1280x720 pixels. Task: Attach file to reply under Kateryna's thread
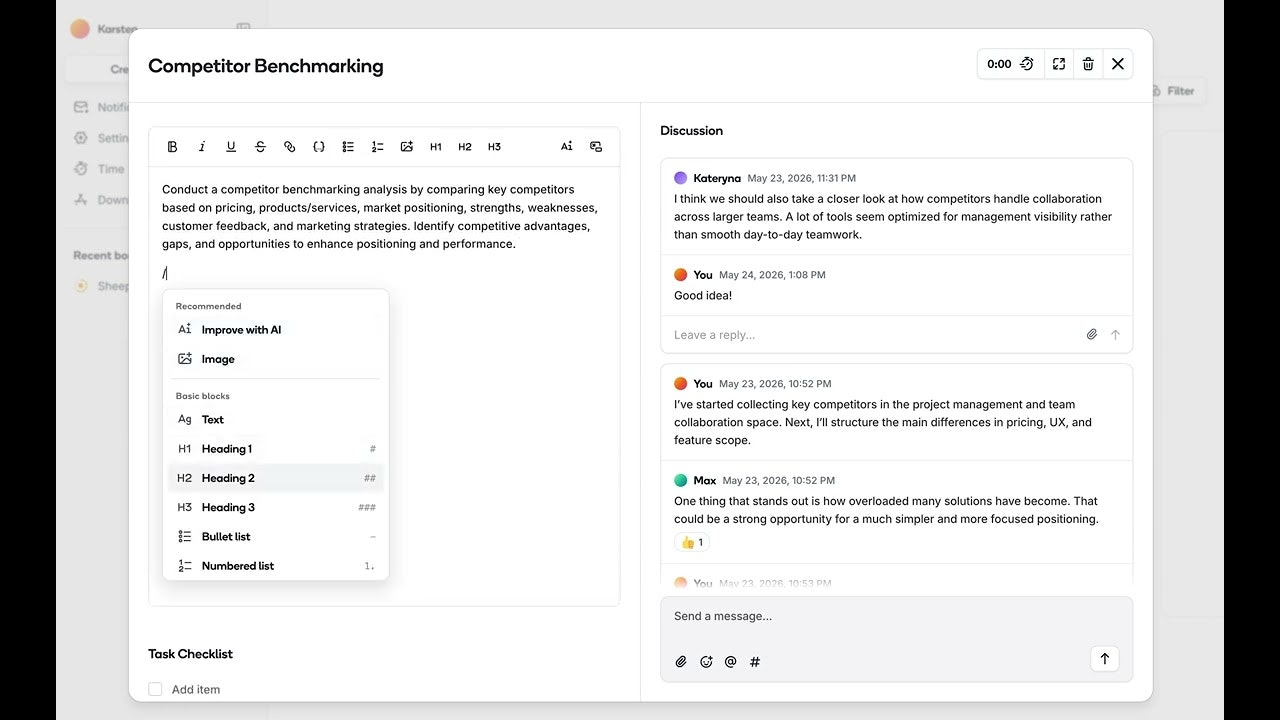[1092, 335]
